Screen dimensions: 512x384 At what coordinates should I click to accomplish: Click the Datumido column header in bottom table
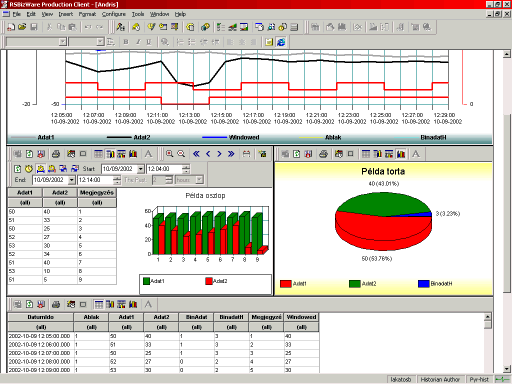tap(41, 317)
